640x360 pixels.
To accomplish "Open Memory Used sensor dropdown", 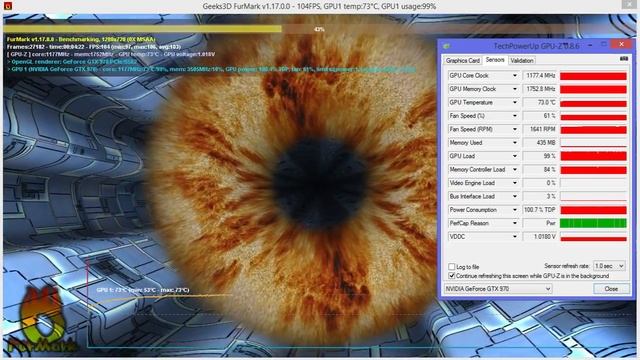I will [514, 143].
